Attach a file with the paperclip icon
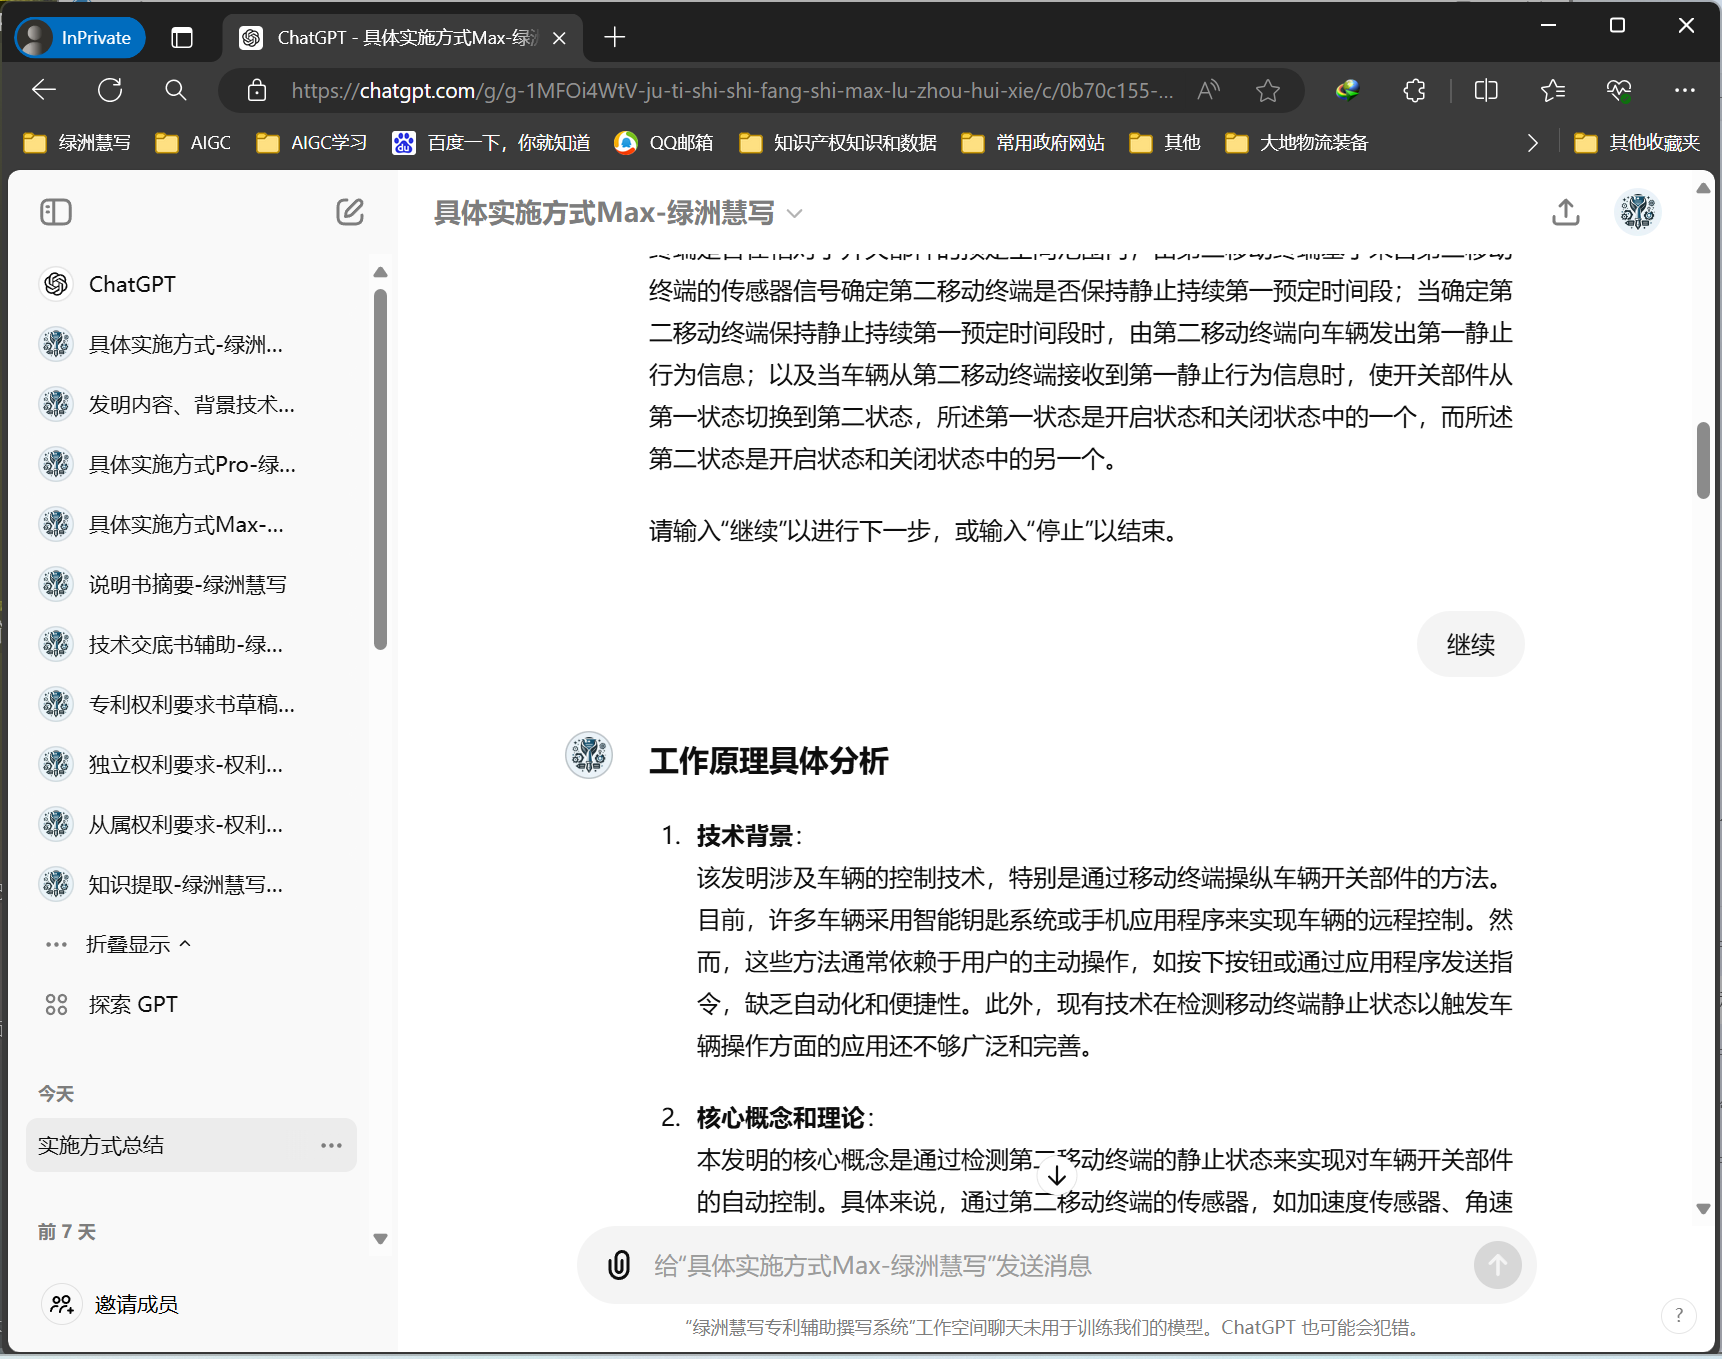The width and height of the screenshot is (1722, 1359). [620, 1265]
